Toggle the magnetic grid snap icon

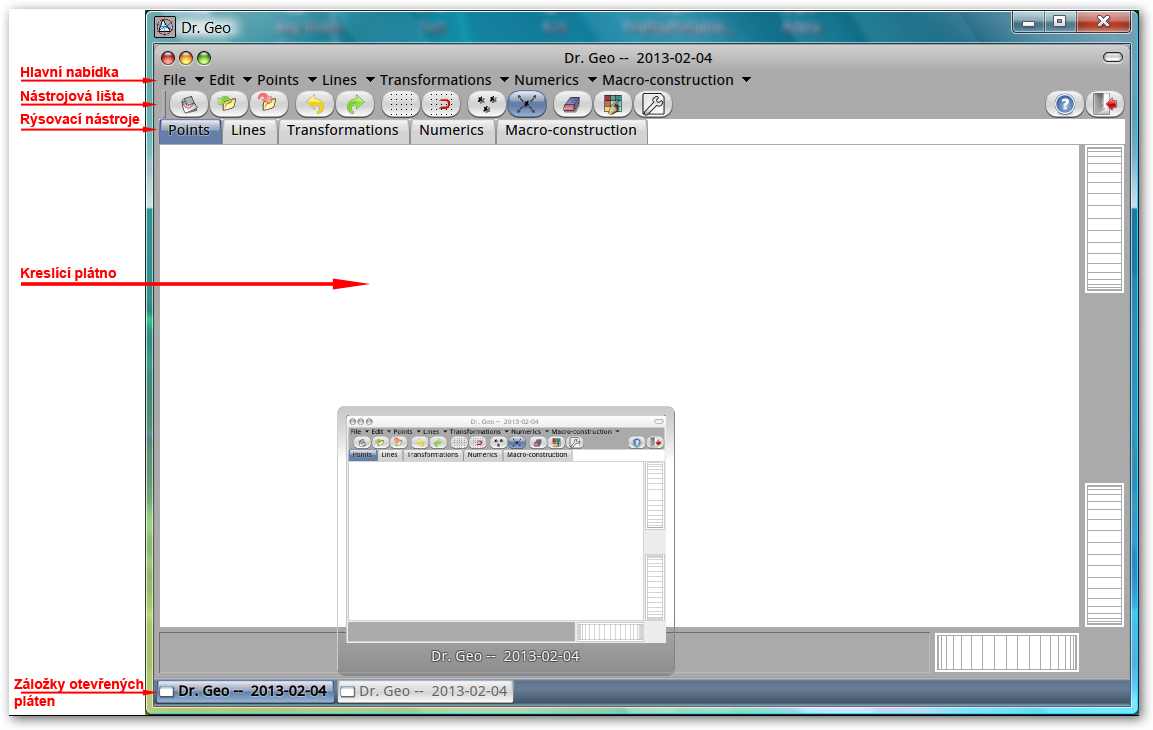[x=441, y=104]
